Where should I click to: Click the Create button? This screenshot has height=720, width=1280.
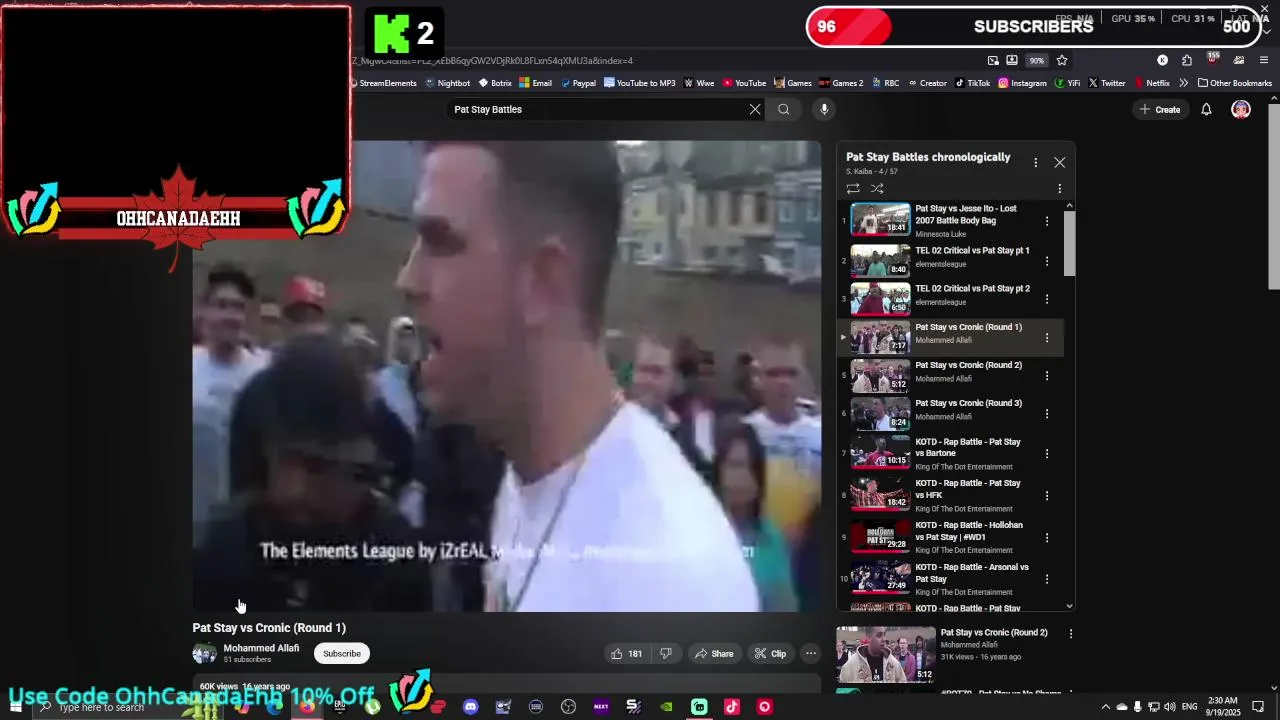(x=1160, y=109)
